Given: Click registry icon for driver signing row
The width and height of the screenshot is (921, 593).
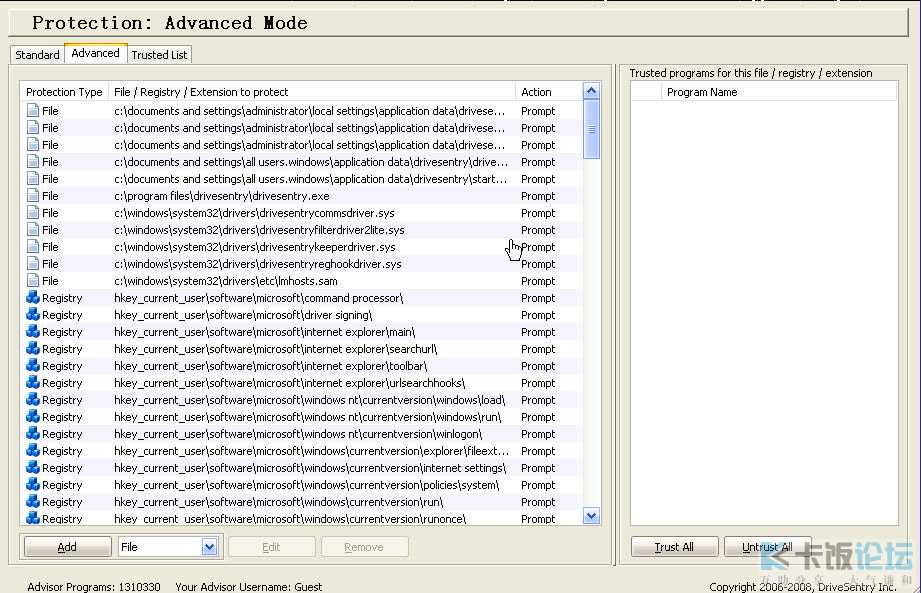Looking at the screenshot, I should click(33, 315).
